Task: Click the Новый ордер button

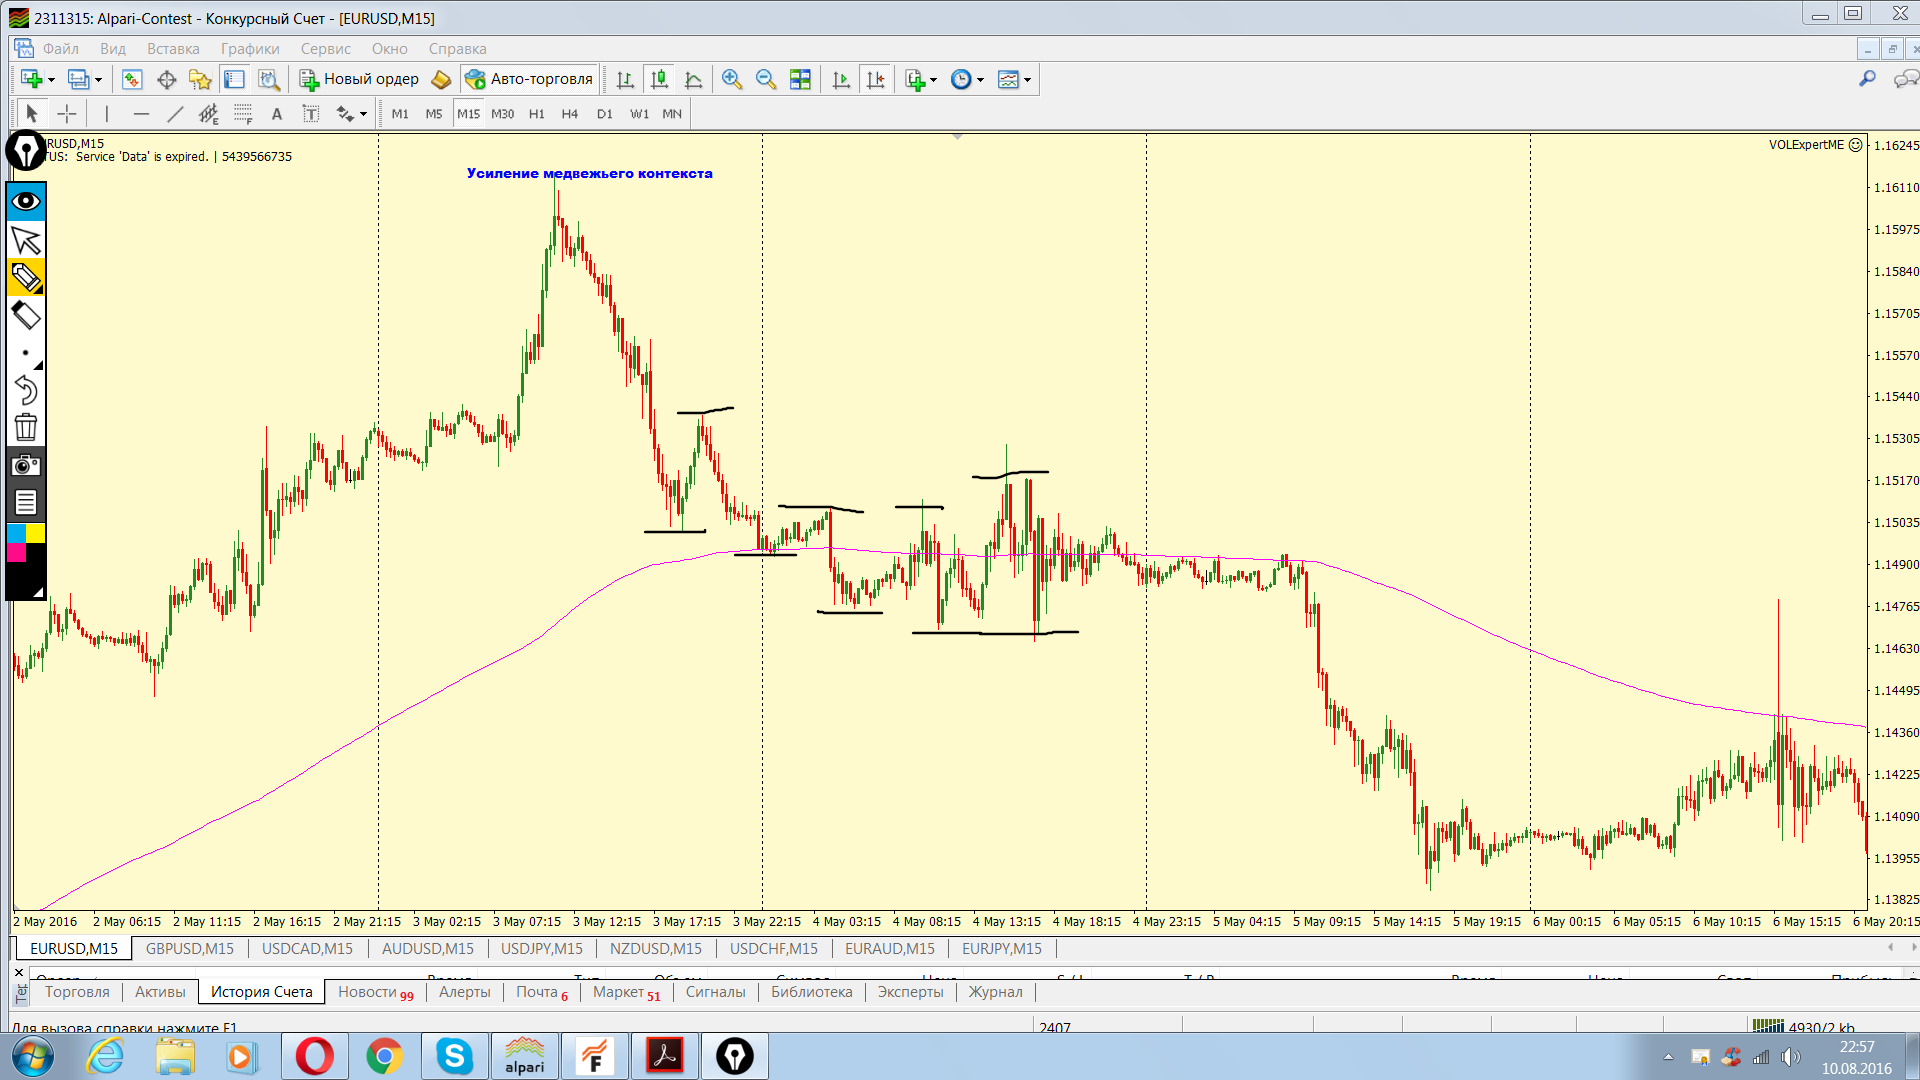Action: point(360,80)
